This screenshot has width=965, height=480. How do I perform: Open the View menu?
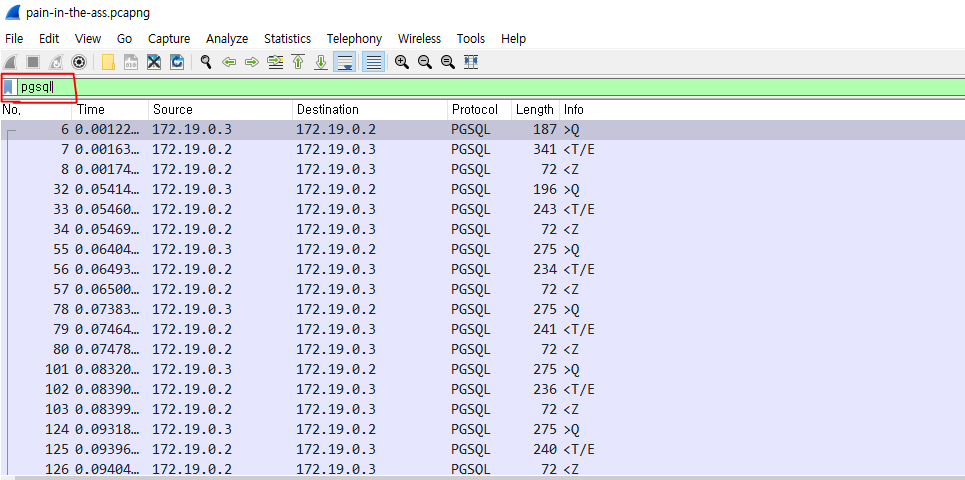87,39
